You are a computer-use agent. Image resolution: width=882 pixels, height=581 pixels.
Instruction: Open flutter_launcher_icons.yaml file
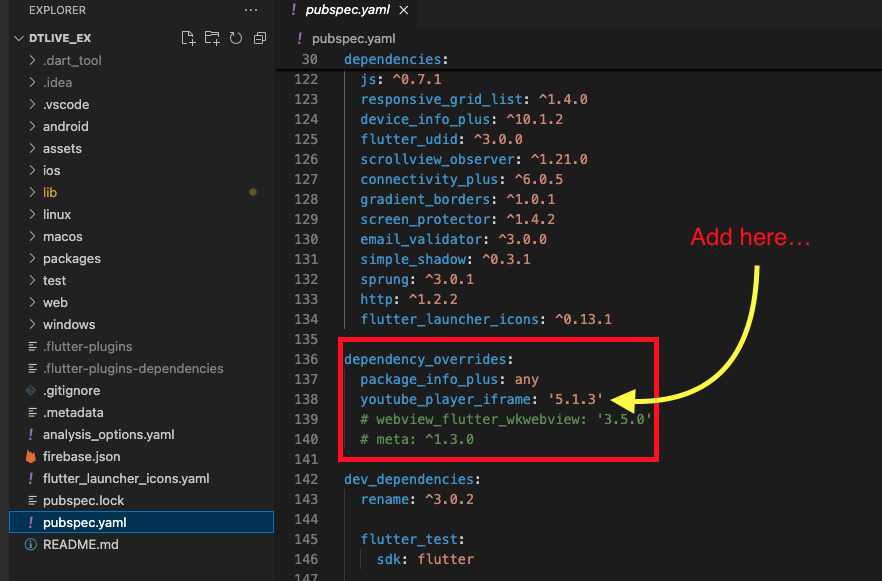(x=126, y=478)
